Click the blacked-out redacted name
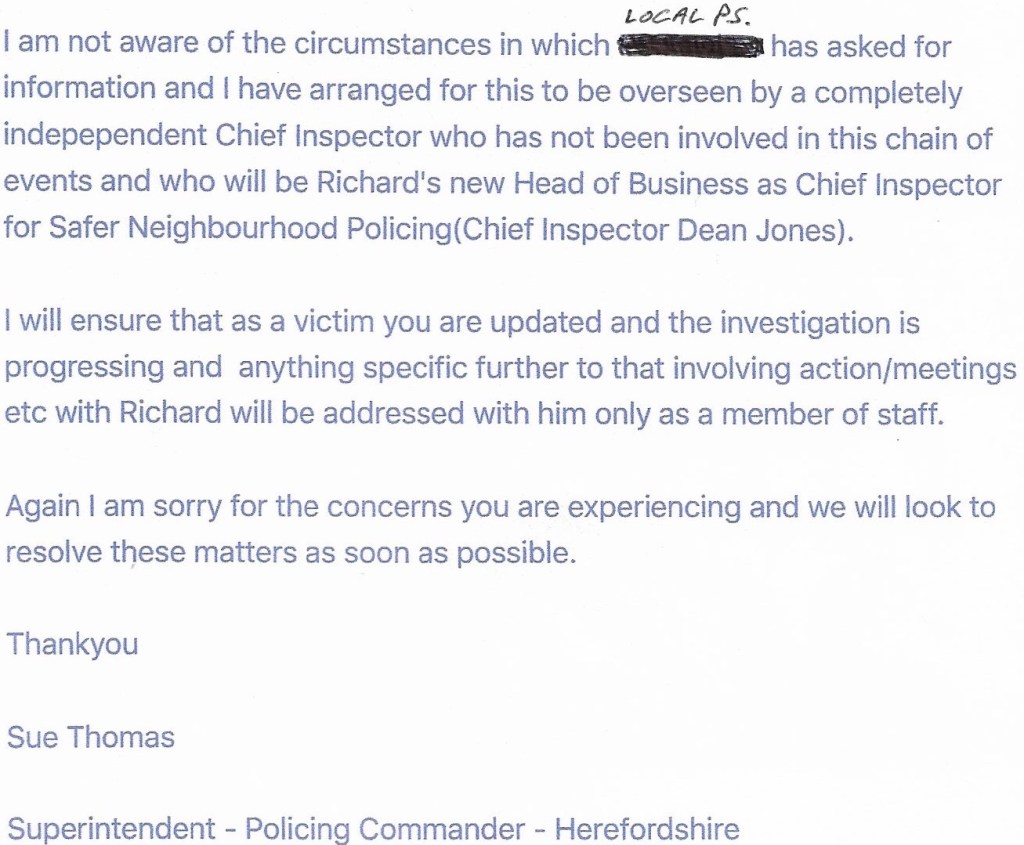 coord(692,46)
